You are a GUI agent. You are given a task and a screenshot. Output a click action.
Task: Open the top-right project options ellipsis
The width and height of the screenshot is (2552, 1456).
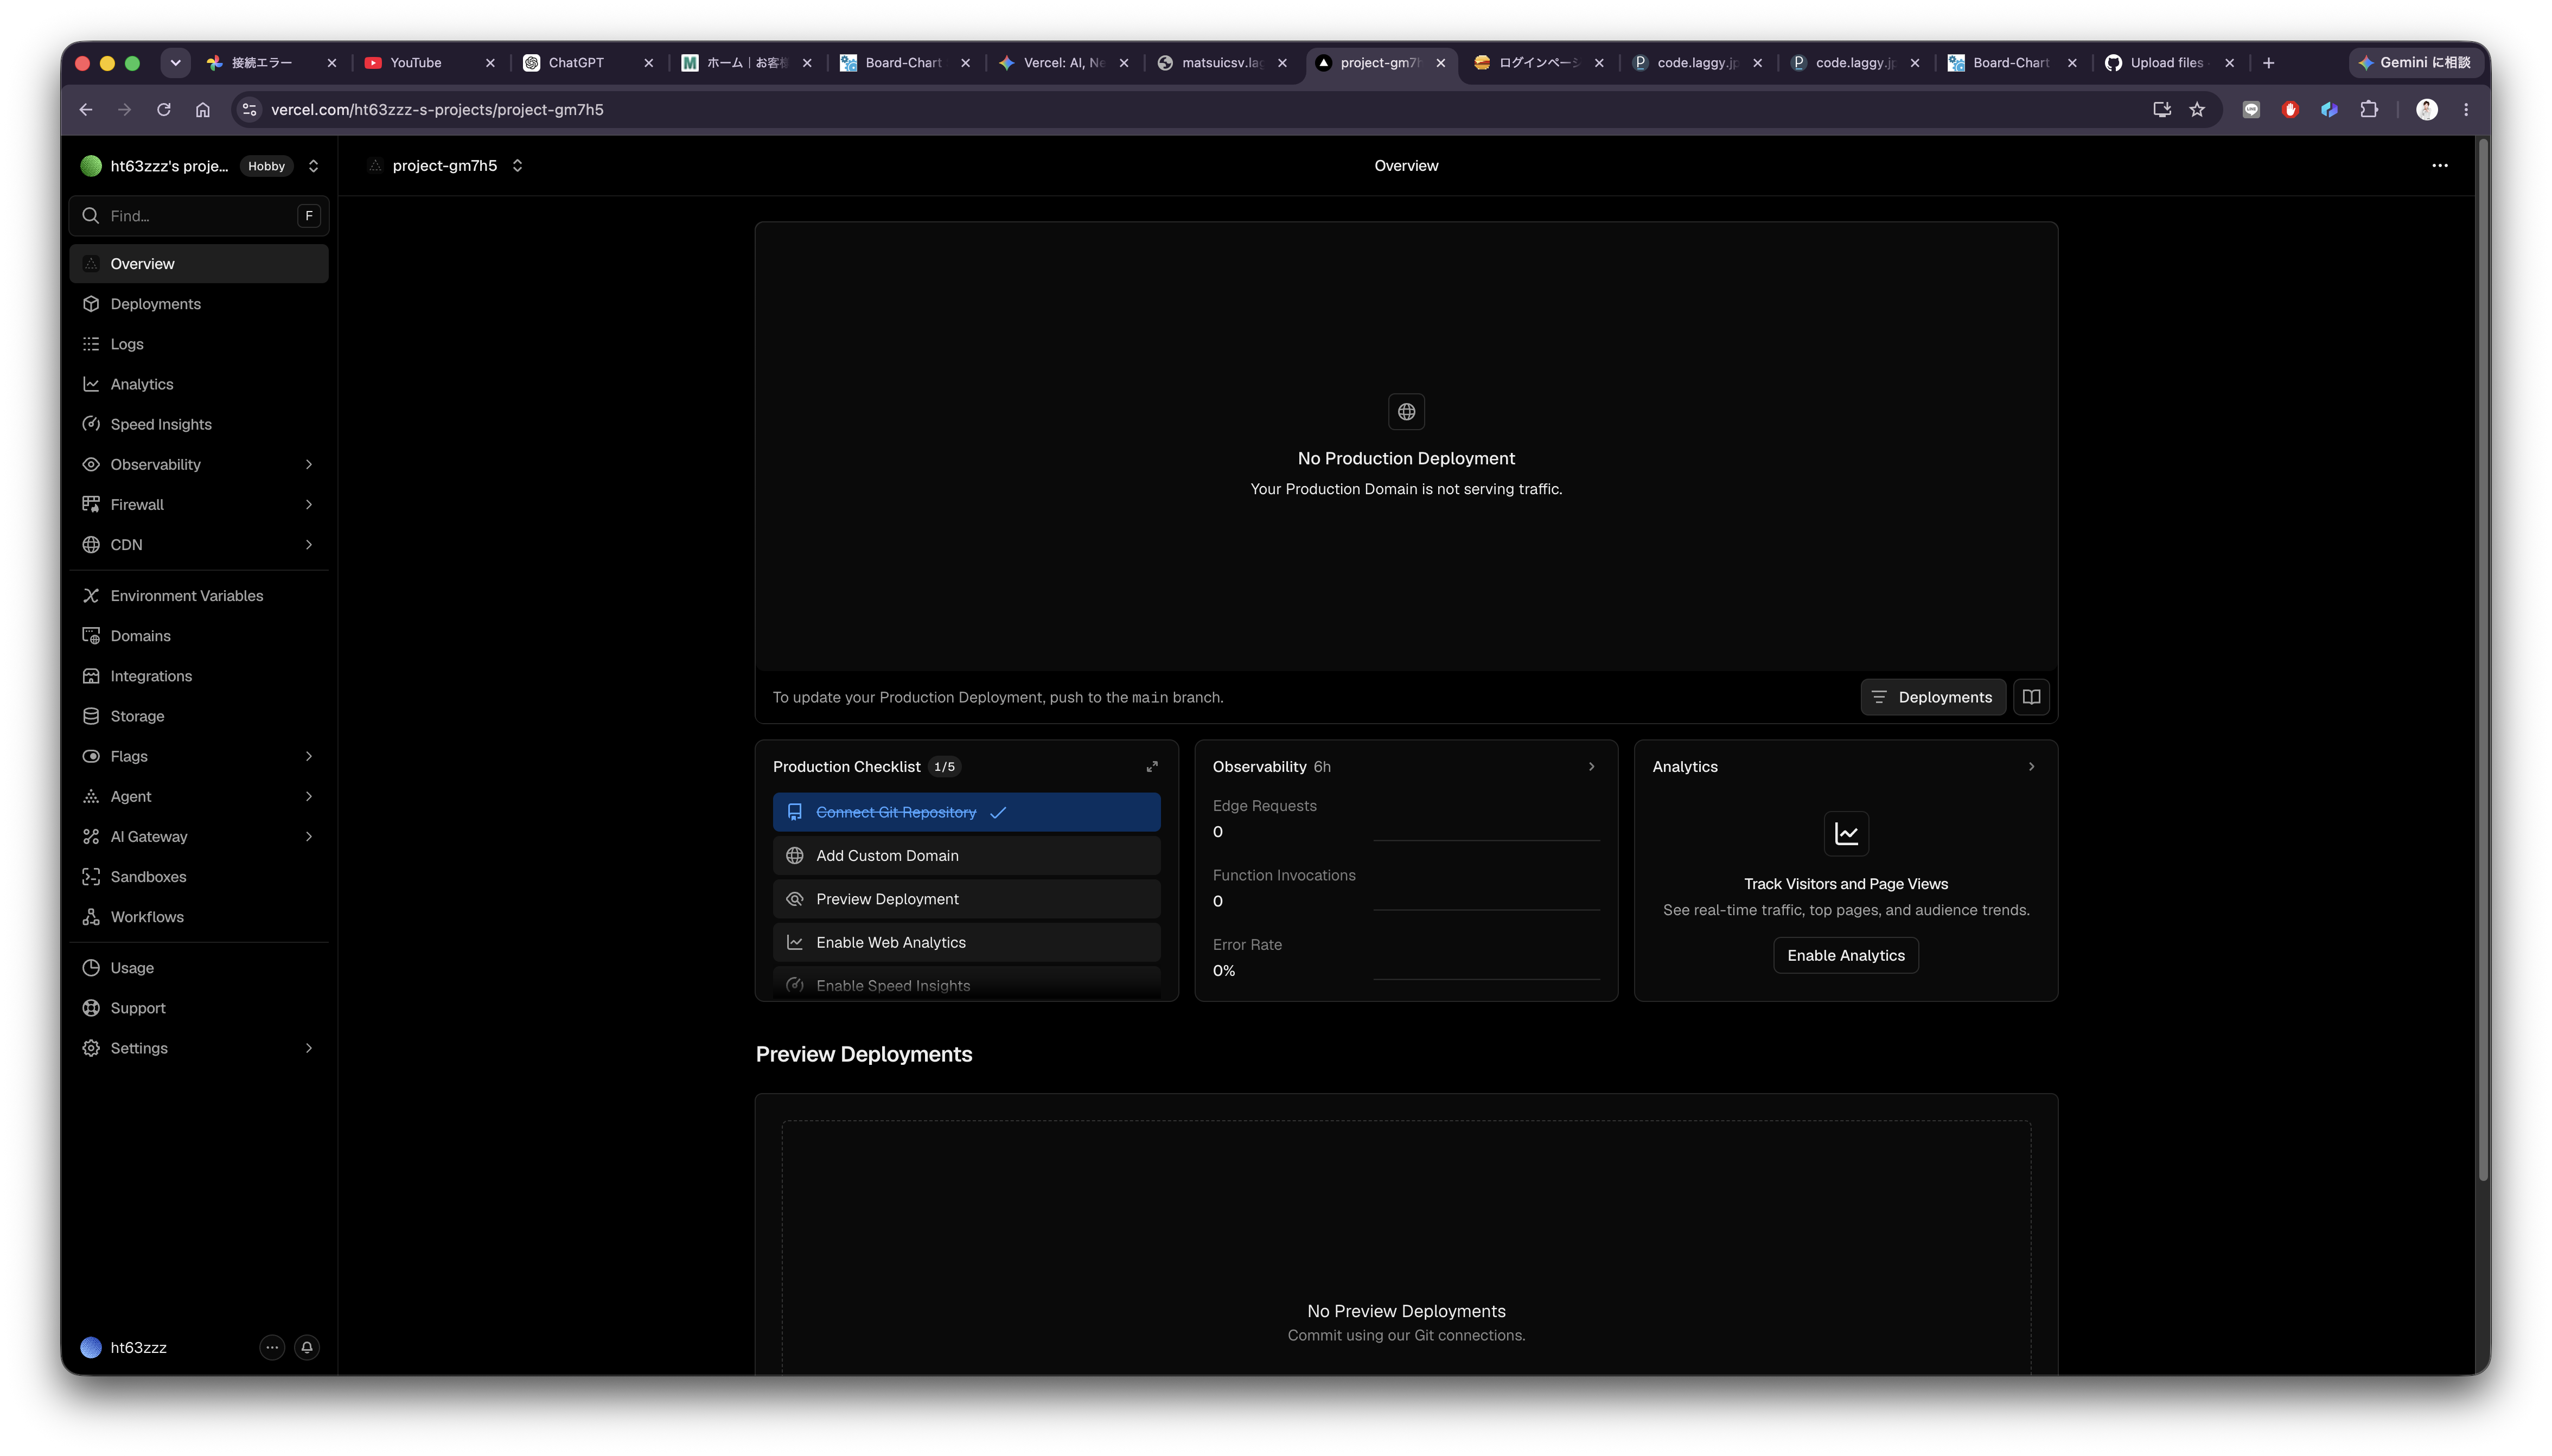(x=2440, y=166)
